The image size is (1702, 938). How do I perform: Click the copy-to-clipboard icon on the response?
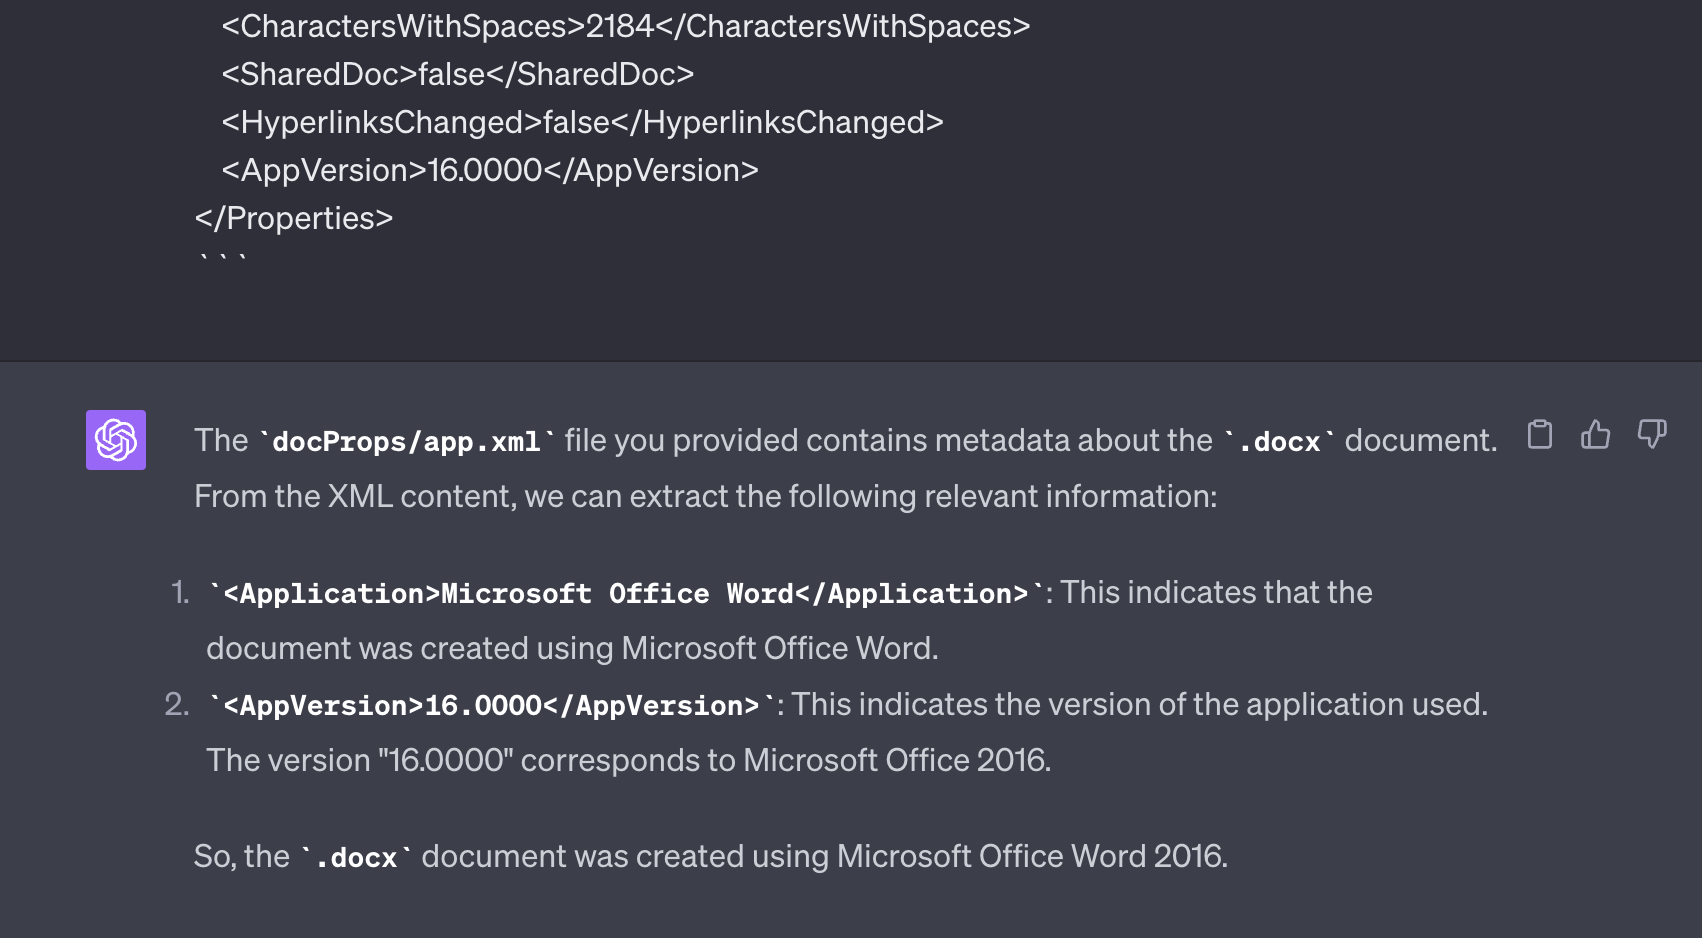(x=1540, y=435)
